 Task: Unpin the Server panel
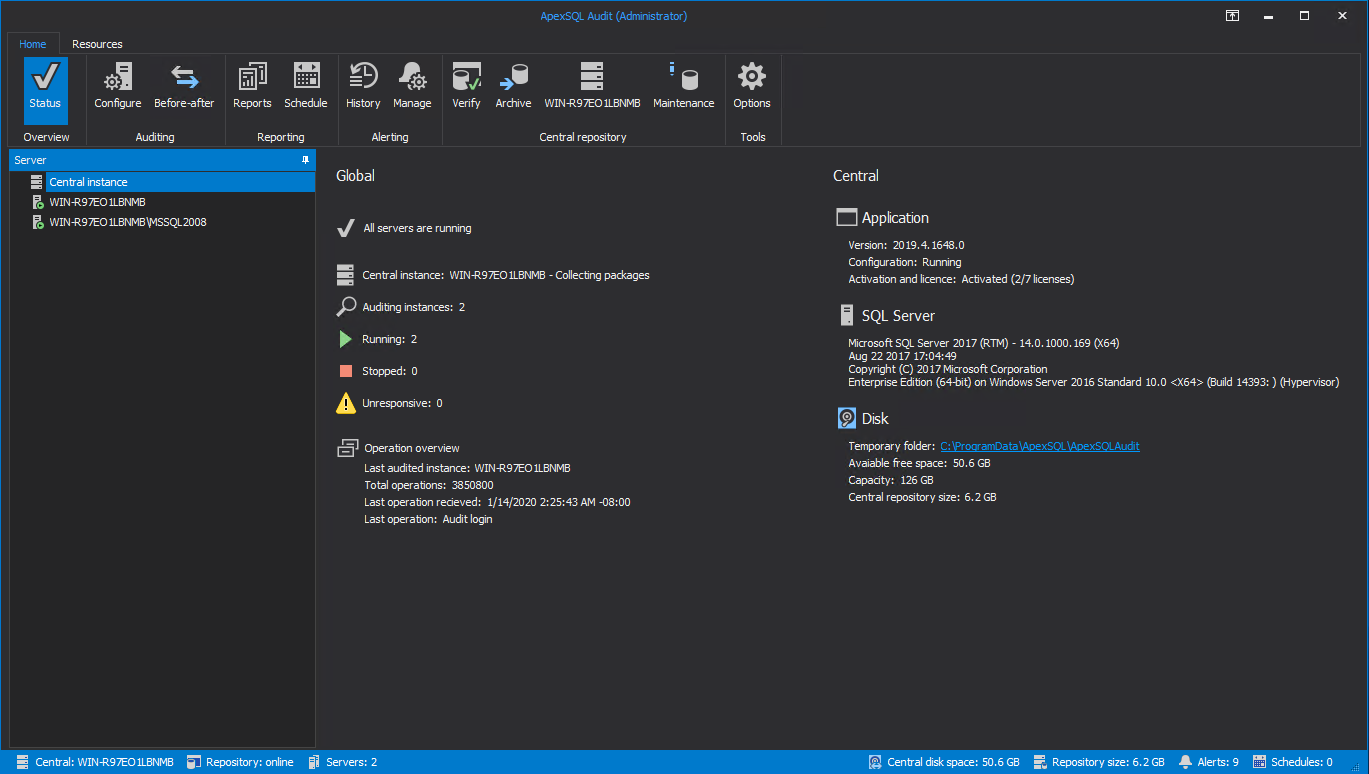click(306, 160)
